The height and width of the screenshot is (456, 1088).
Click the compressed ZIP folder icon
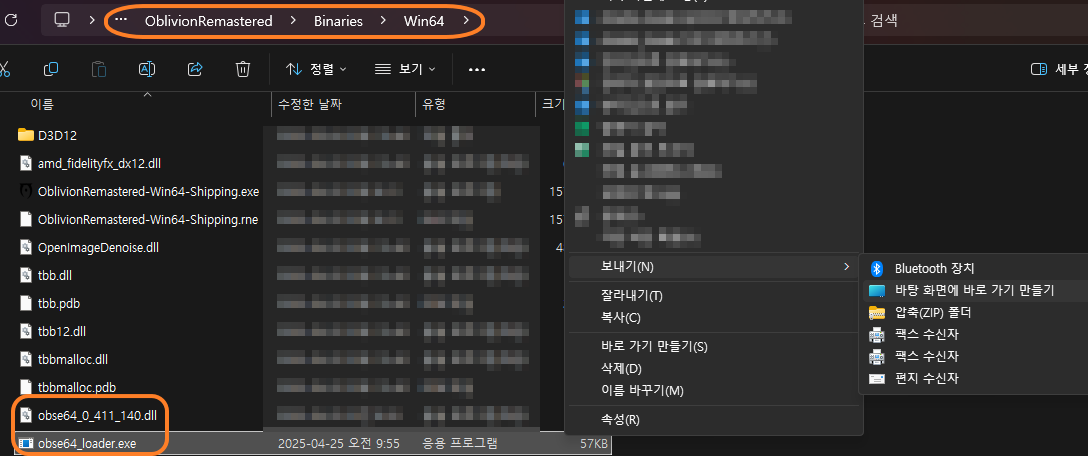click(x=877, y=313)
